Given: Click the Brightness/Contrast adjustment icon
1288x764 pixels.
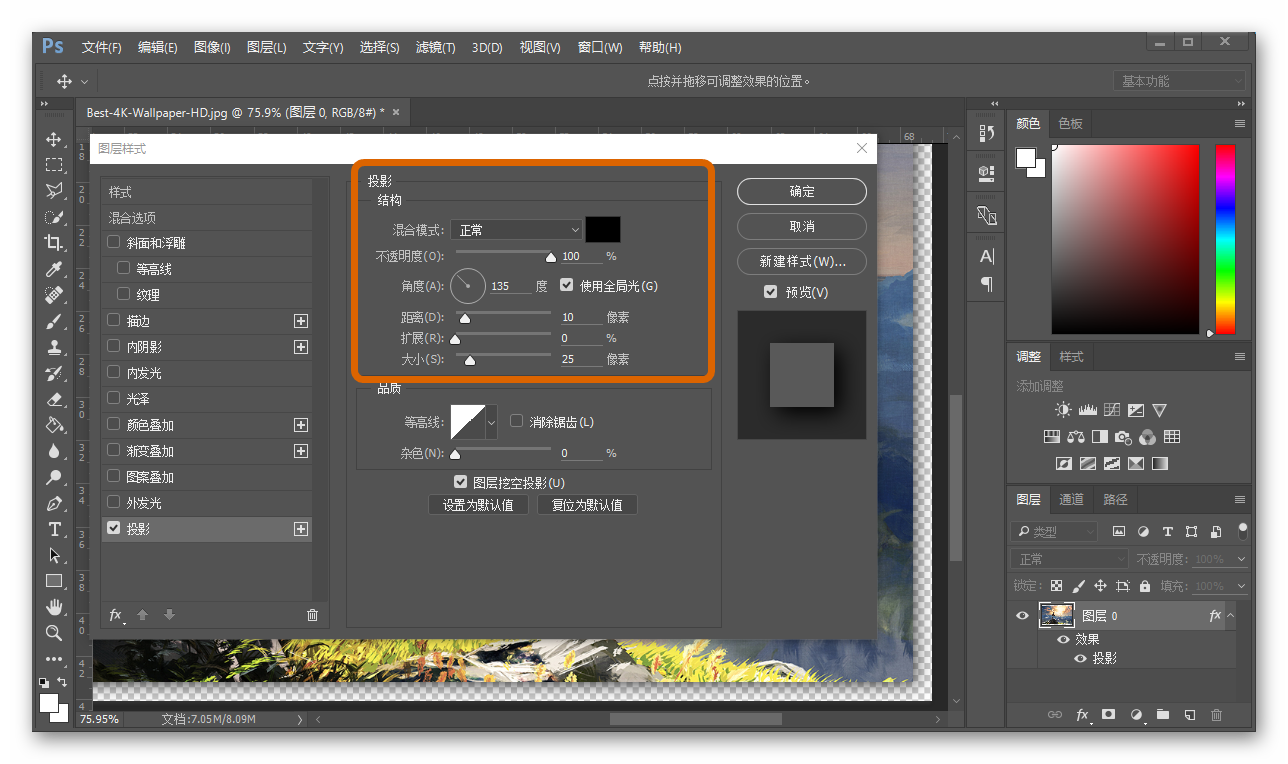Looking at the screenshot, I should pos(1063,410).
